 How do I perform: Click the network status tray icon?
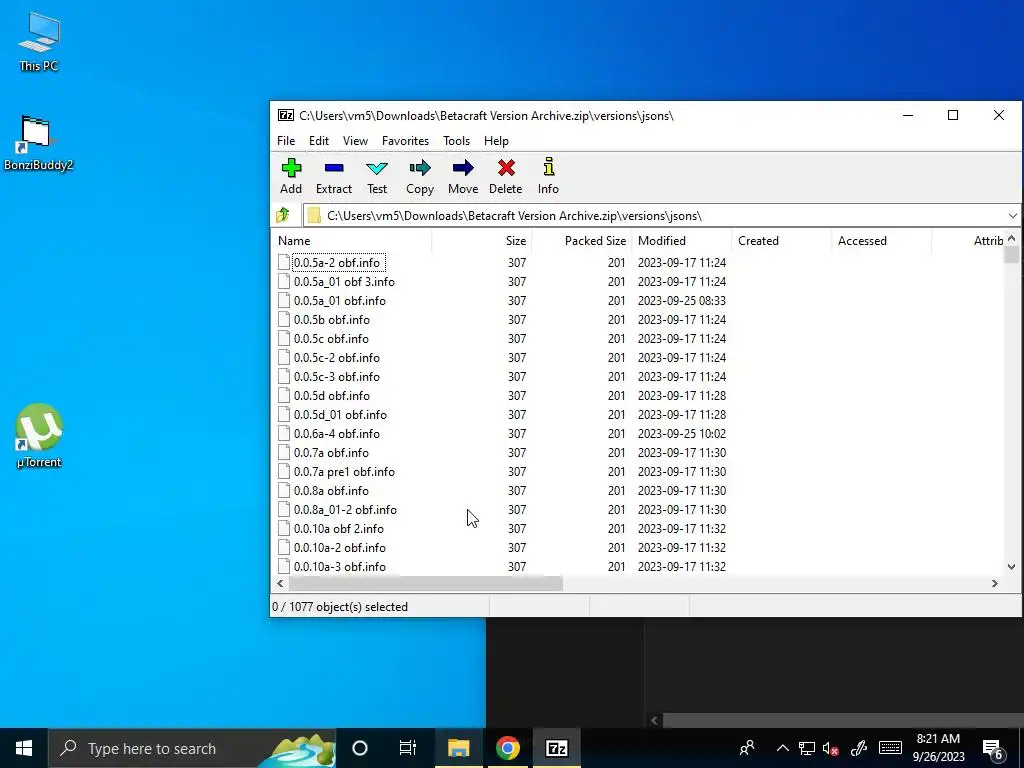807,748
